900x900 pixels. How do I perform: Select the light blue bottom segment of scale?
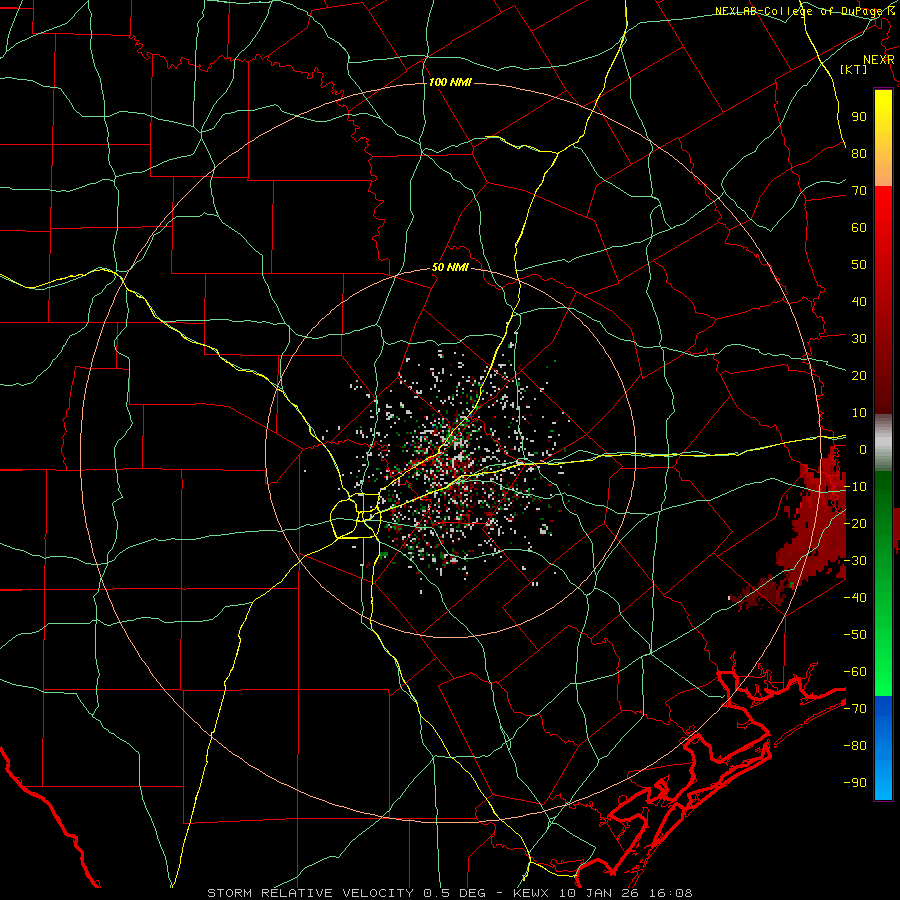pos(883,778)
